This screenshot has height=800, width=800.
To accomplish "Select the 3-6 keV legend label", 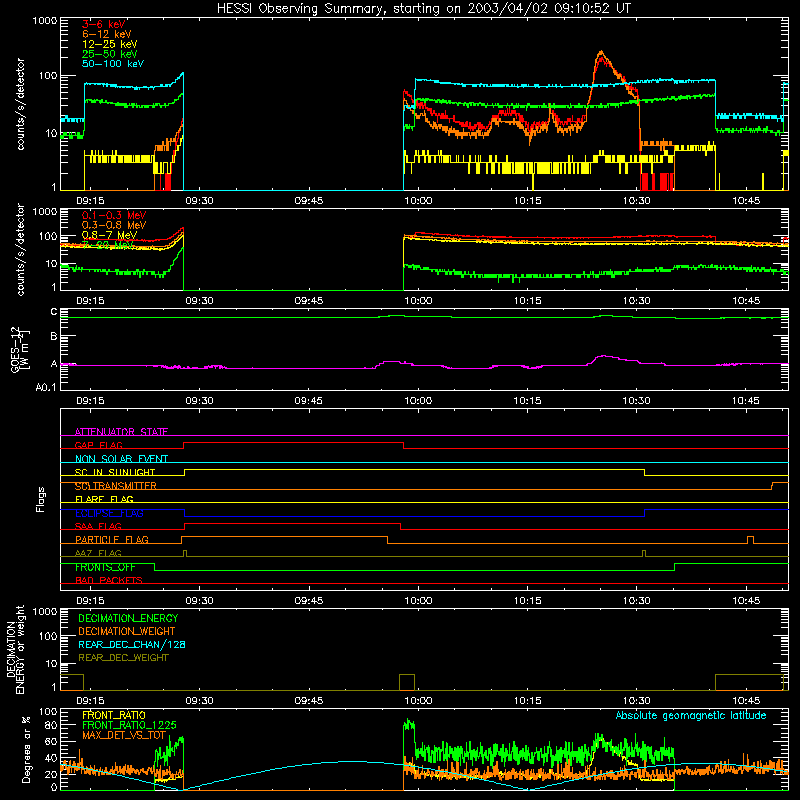I will (104, 24).
